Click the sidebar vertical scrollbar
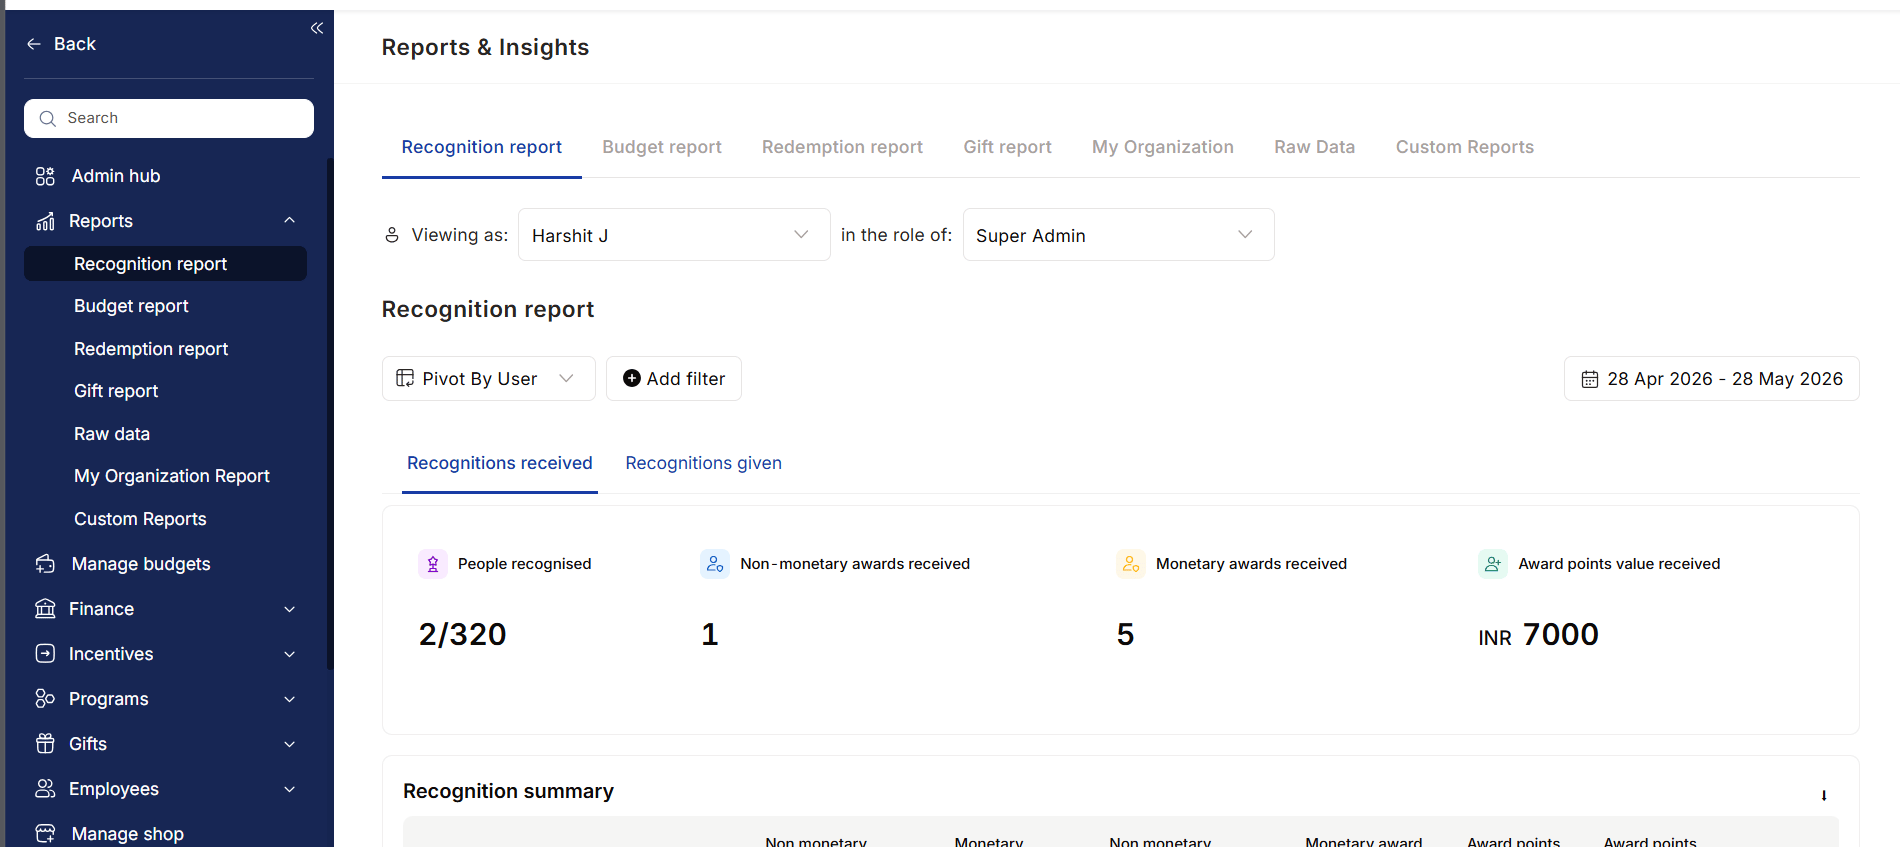Screen dimensions: 1900x847 point(330,412)
